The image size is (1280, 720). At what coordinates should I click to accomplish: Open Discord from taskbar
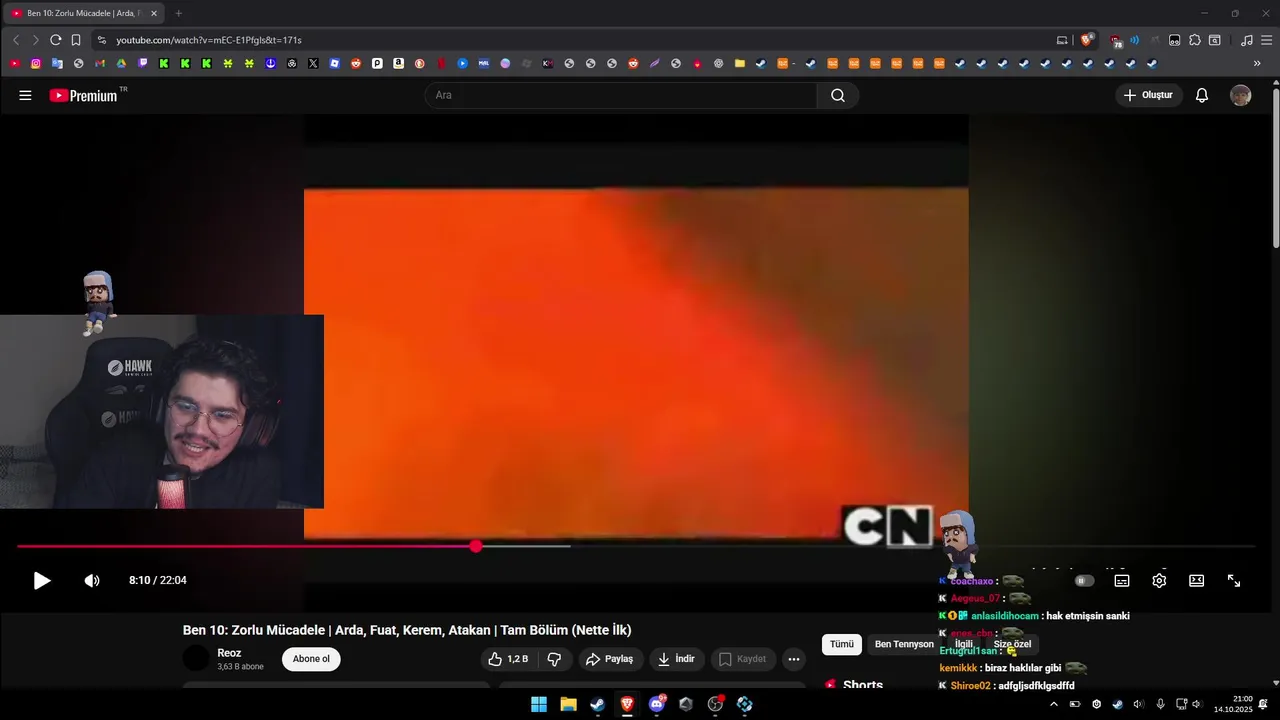pyautogui.click(x=657, y=704)
